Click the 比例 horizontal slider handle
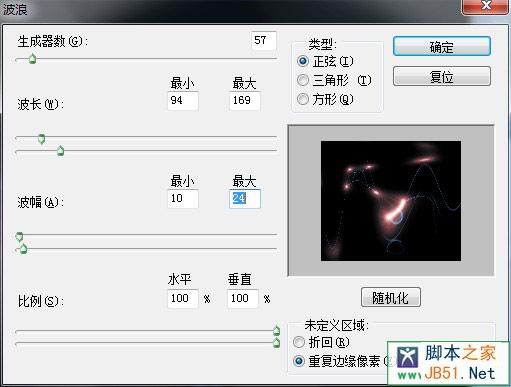511x387 pixels. [276, 330]
